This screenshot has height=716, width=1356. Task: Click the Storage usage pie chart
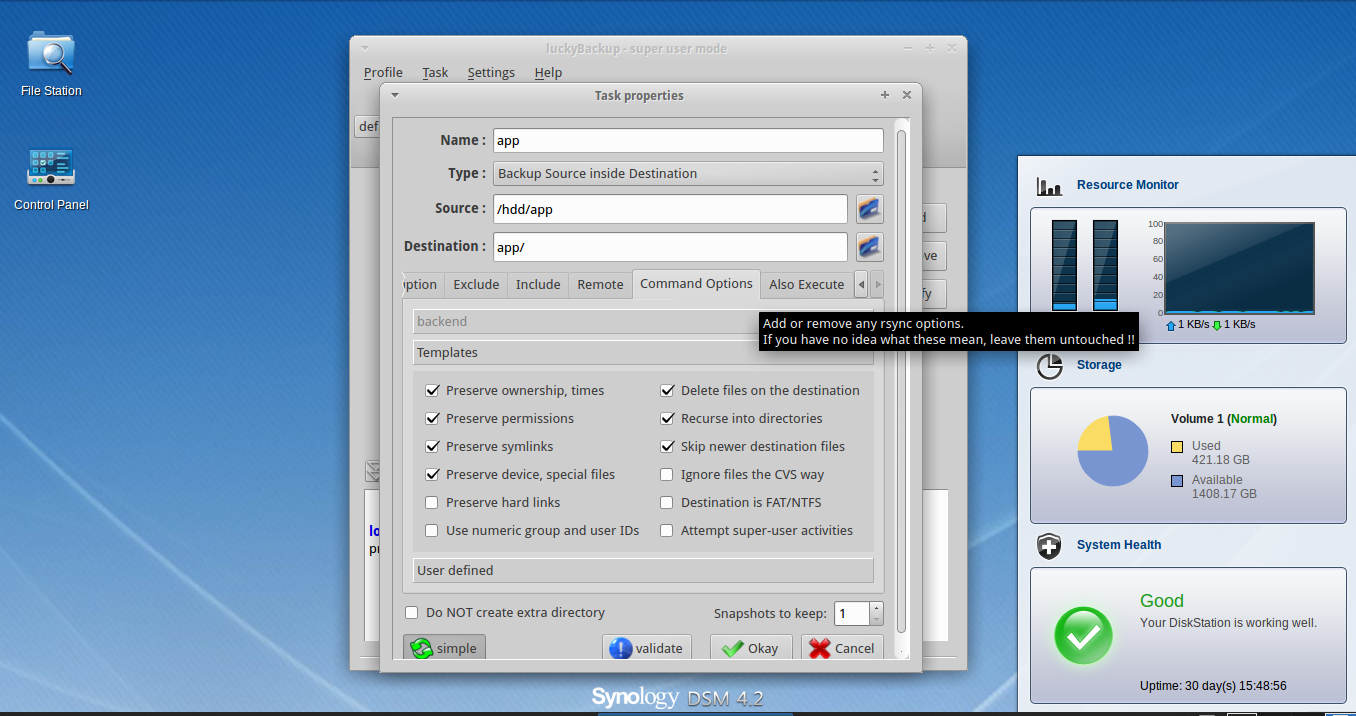[1112, 451]
